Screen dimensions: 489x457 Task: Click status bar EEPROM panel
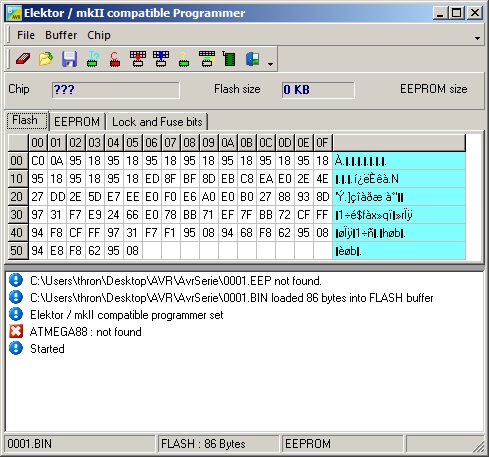click(342, 444)
